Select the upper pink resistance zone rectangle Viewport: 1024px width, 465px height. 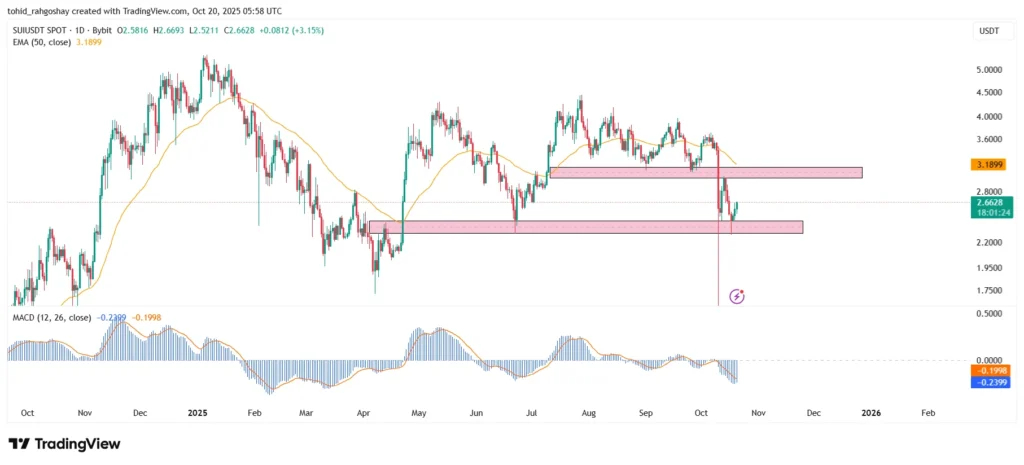point(706,172)
